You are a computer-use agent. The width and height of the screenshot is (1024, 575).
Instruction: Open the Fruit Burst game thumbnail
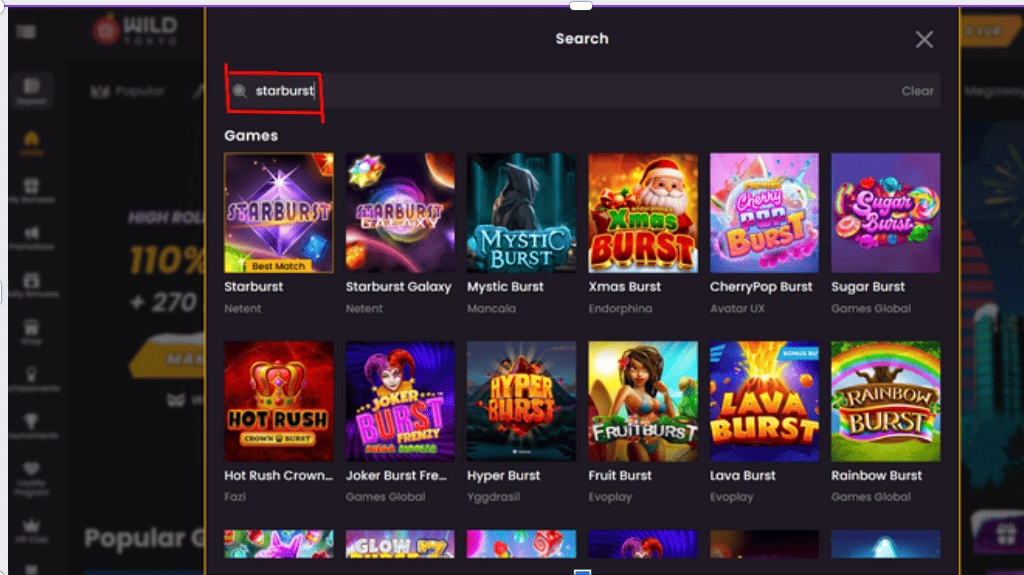point(643,401)
